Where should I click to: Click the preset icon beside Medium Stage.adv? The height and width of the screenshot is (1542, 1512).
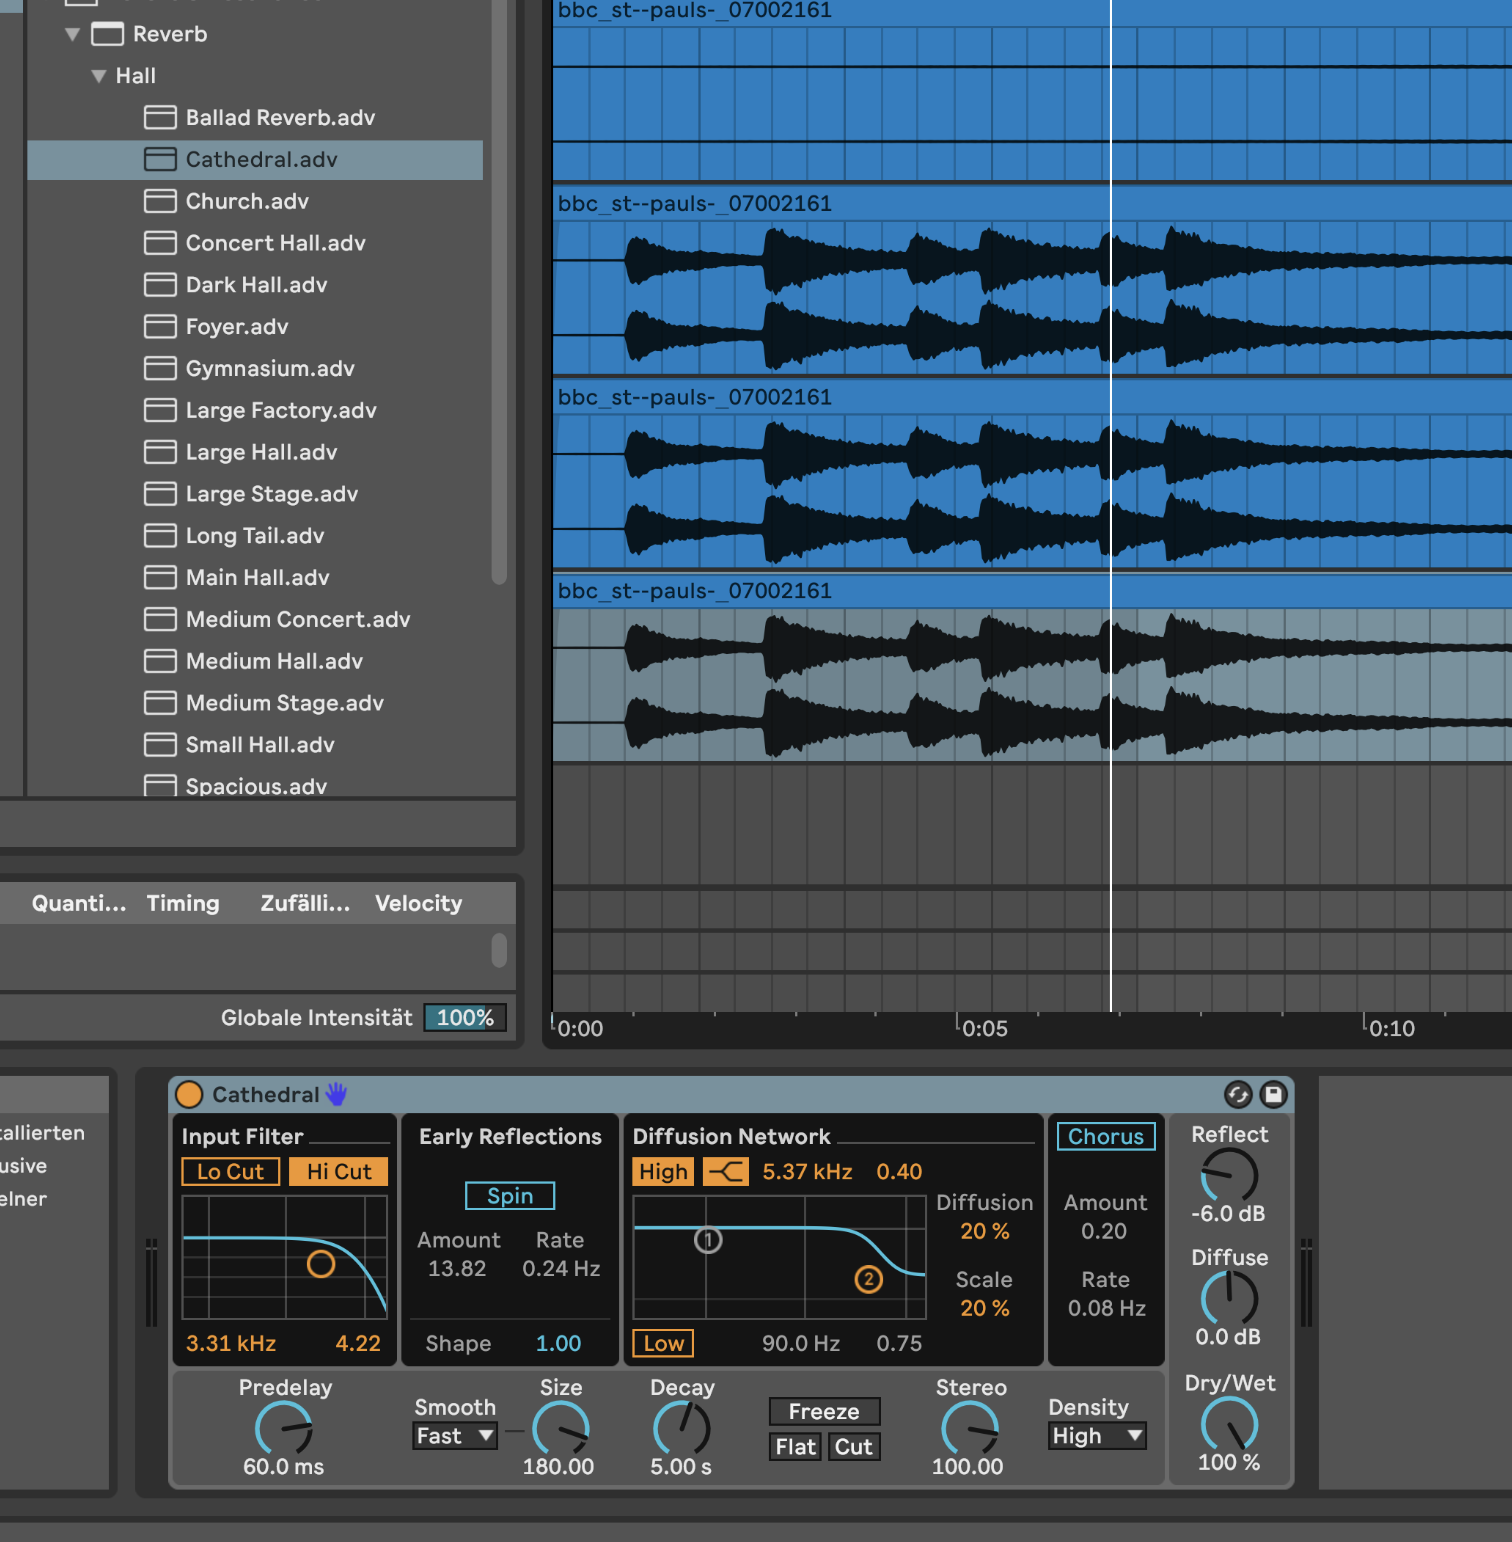coord(160,703)
